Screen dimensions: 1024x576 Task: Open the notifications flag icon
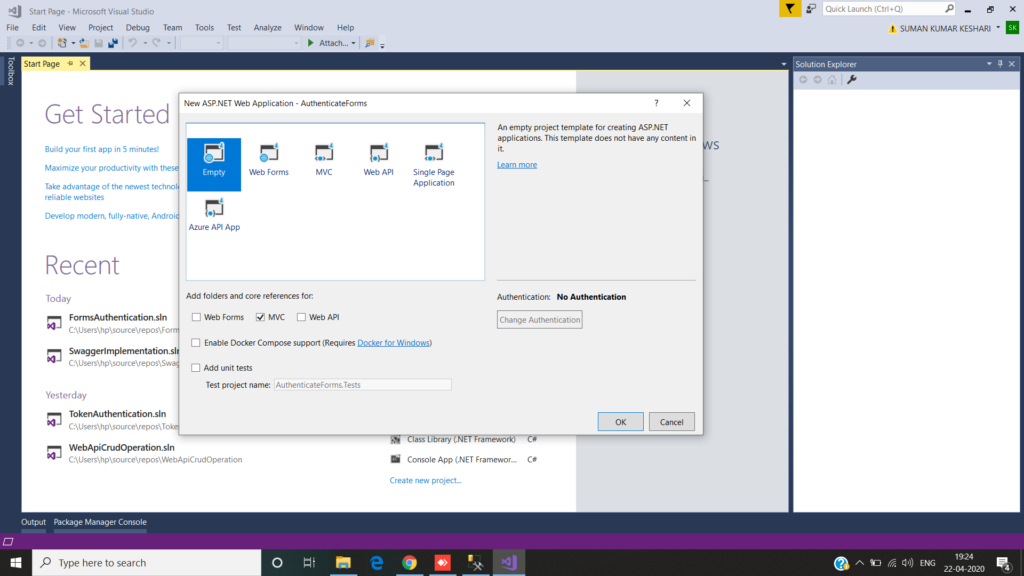pos(790,8)
